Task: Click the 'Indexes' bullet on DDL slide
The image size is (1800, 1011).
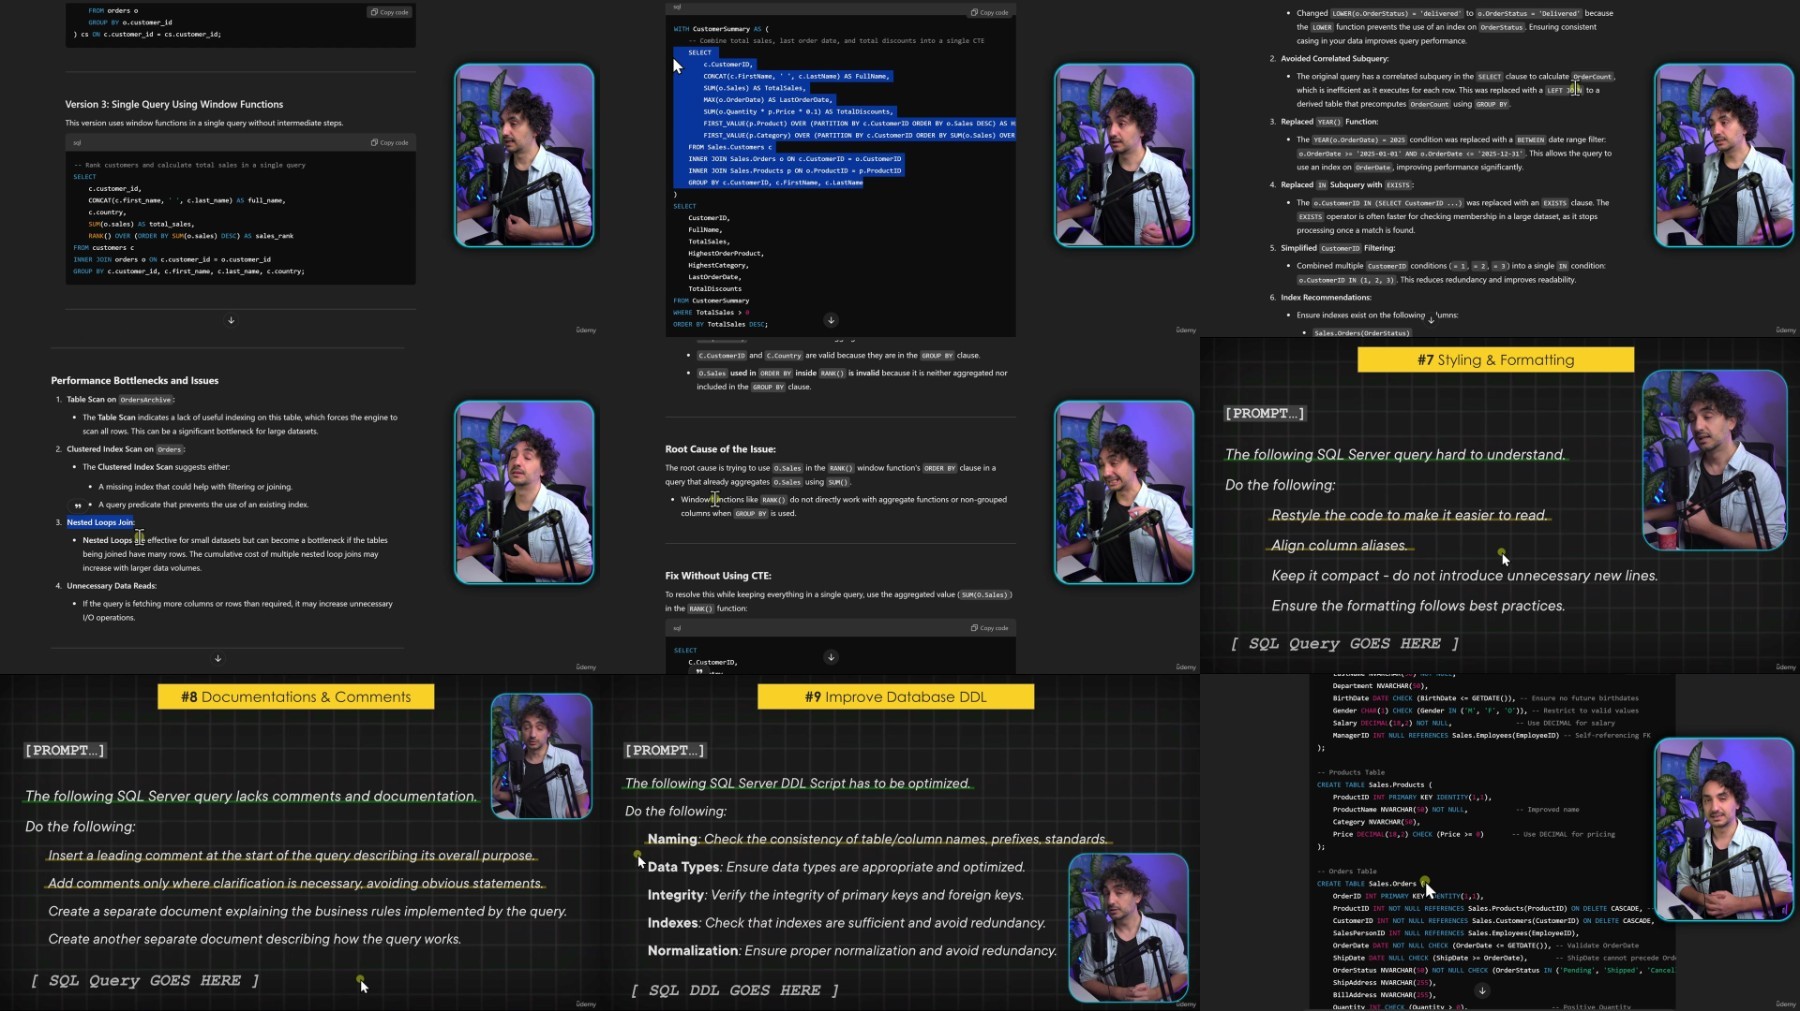Action: click(846, 923)
